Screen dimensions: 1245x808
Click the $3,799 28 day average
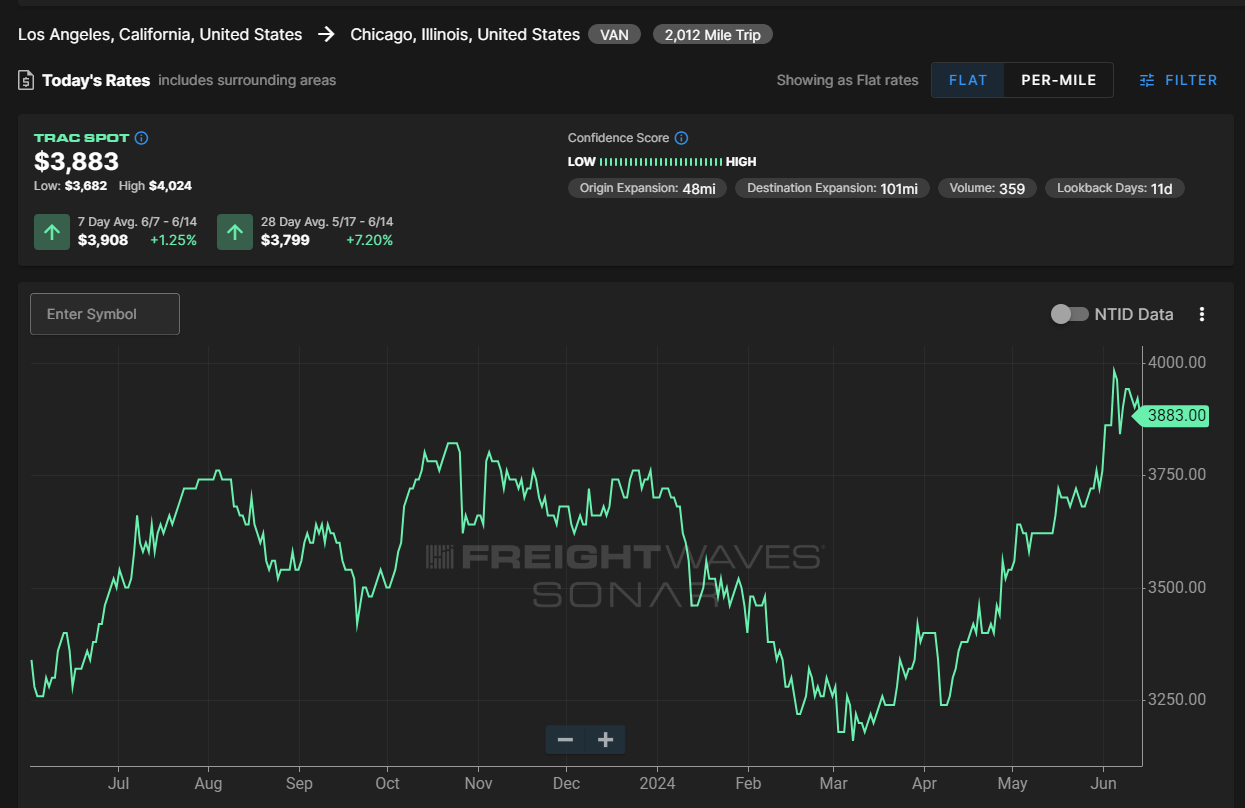tap(285, 240)
